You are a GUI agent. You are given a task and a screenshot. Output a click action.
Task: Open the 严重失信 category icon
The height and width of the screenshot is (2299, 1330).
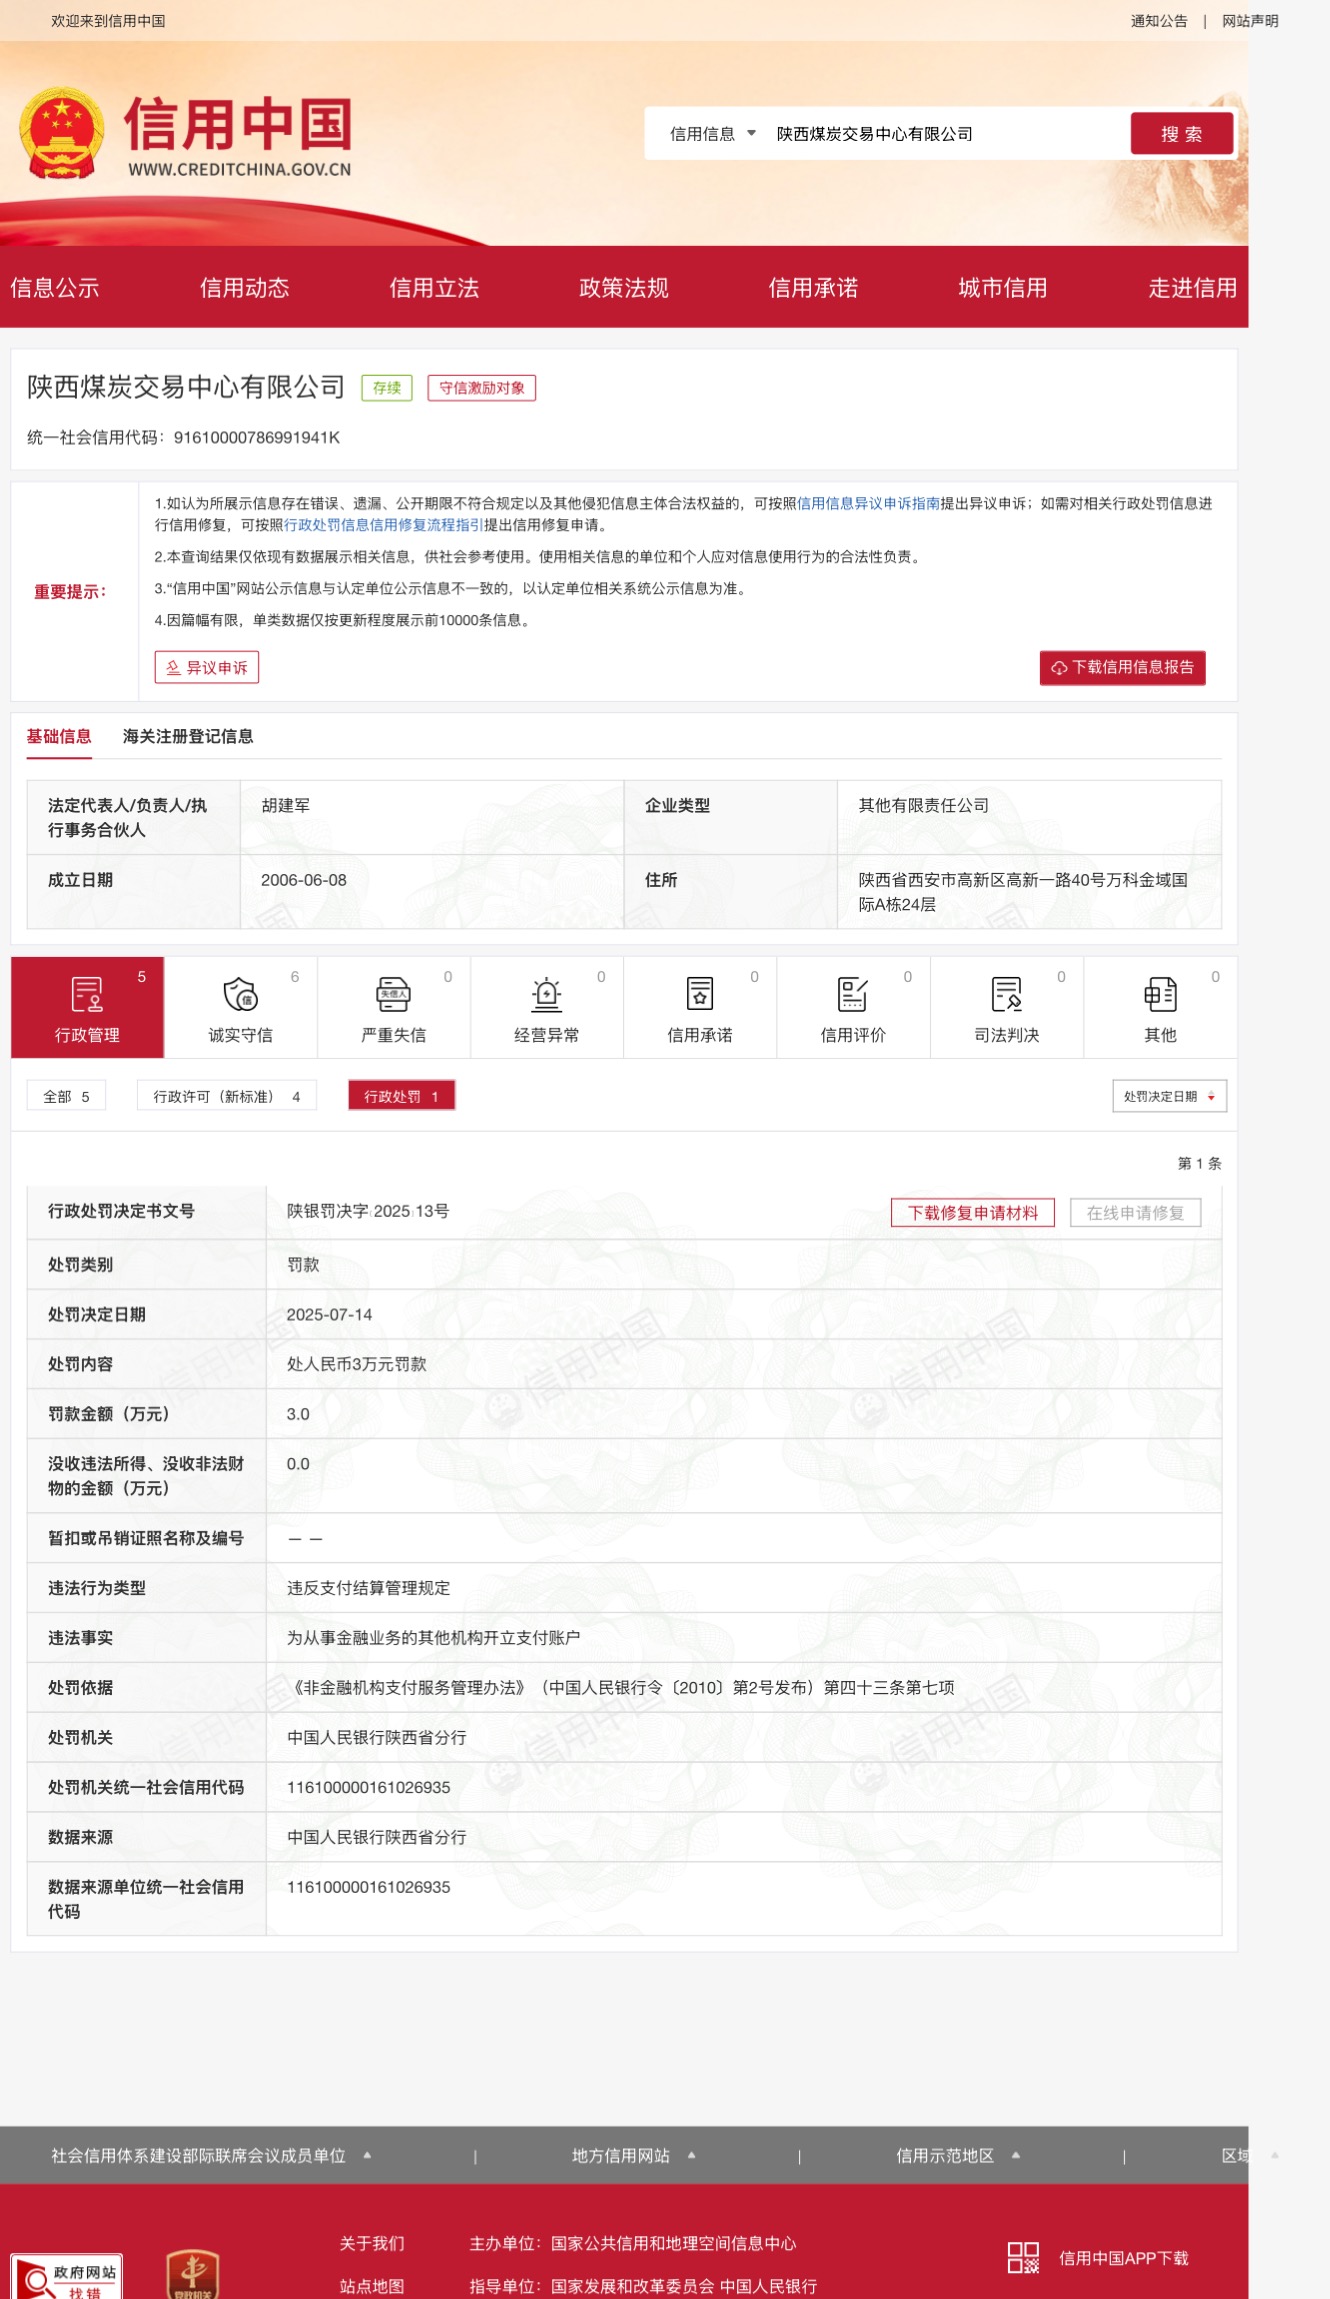(x=393, y=995)
